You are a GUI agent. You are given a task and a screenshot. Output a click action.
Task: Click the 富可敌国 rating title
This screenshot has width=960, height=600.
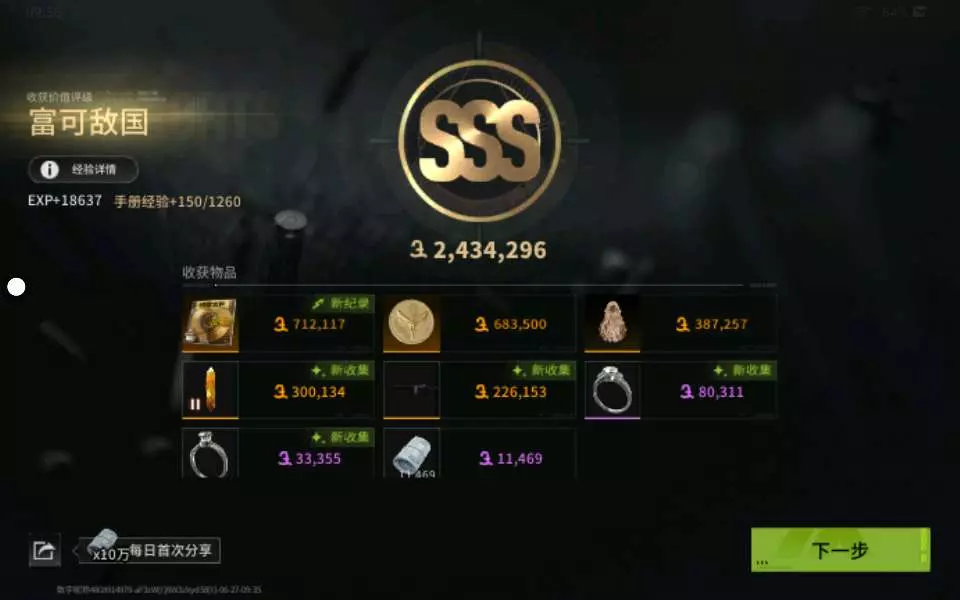click(89, 122)
